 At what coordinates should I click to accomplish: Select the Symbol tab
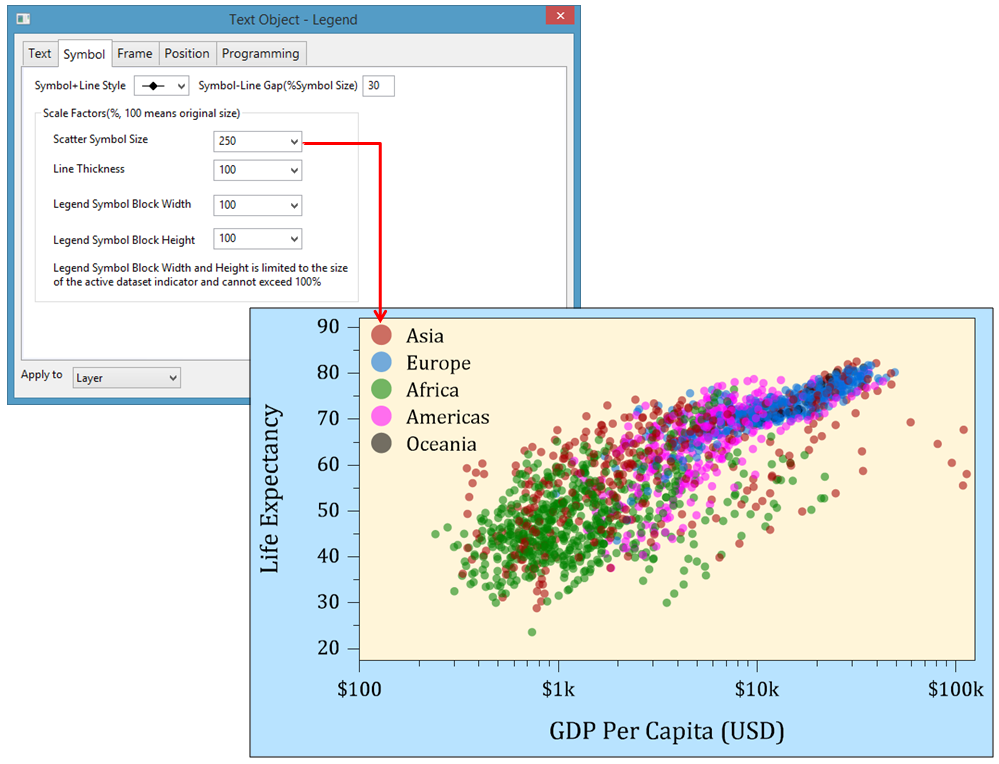84,54
